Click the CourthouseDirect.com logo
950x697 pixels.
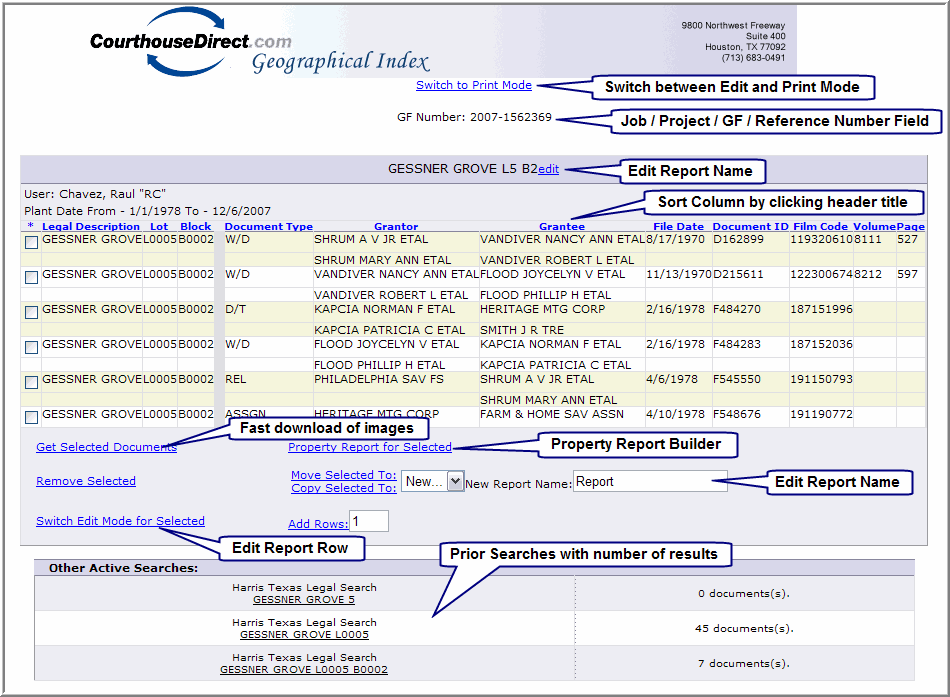pos(190,43)
